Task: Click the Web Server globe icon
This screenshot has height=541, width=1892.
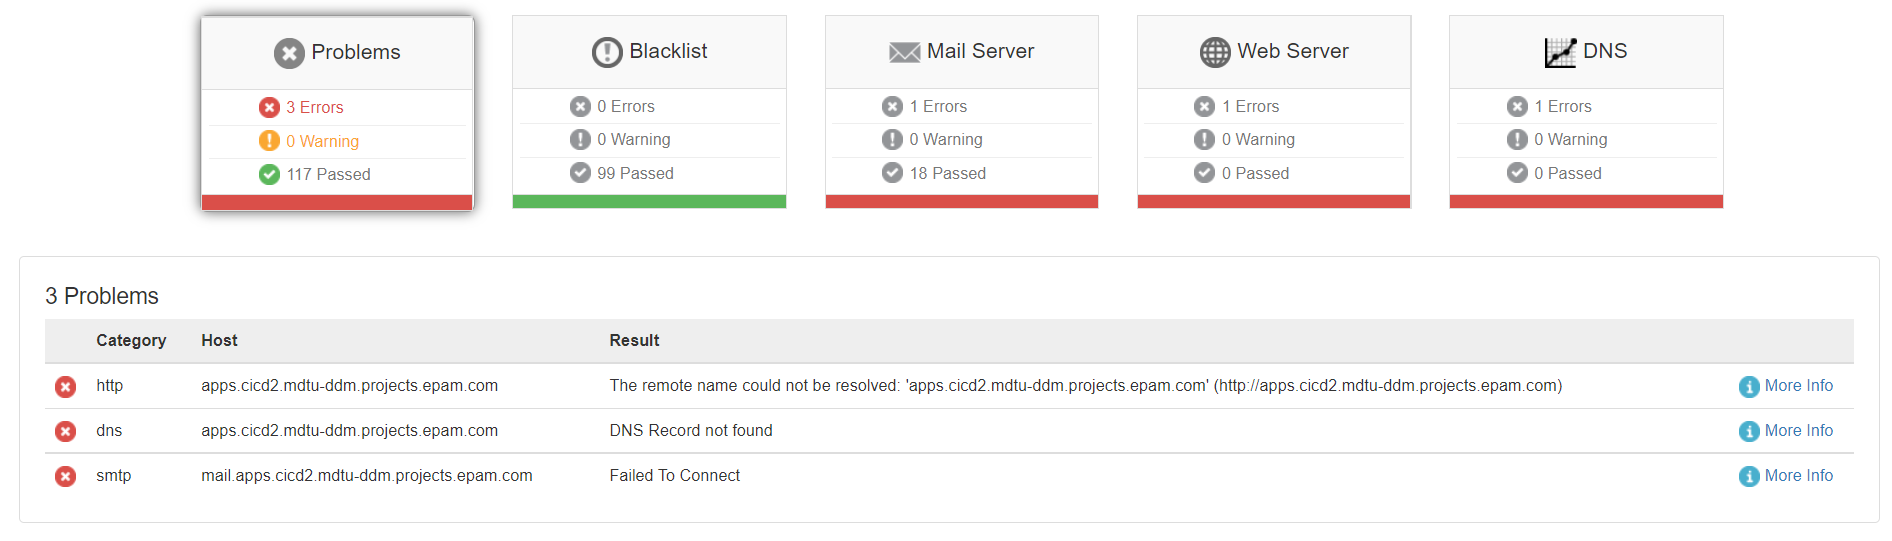Action: tap(1215, 52)
